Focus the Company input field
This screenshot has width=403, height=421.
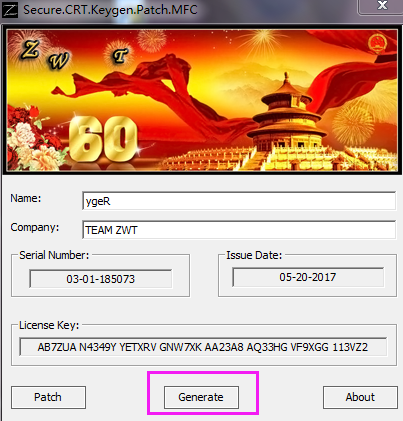[x=239, y=230]
